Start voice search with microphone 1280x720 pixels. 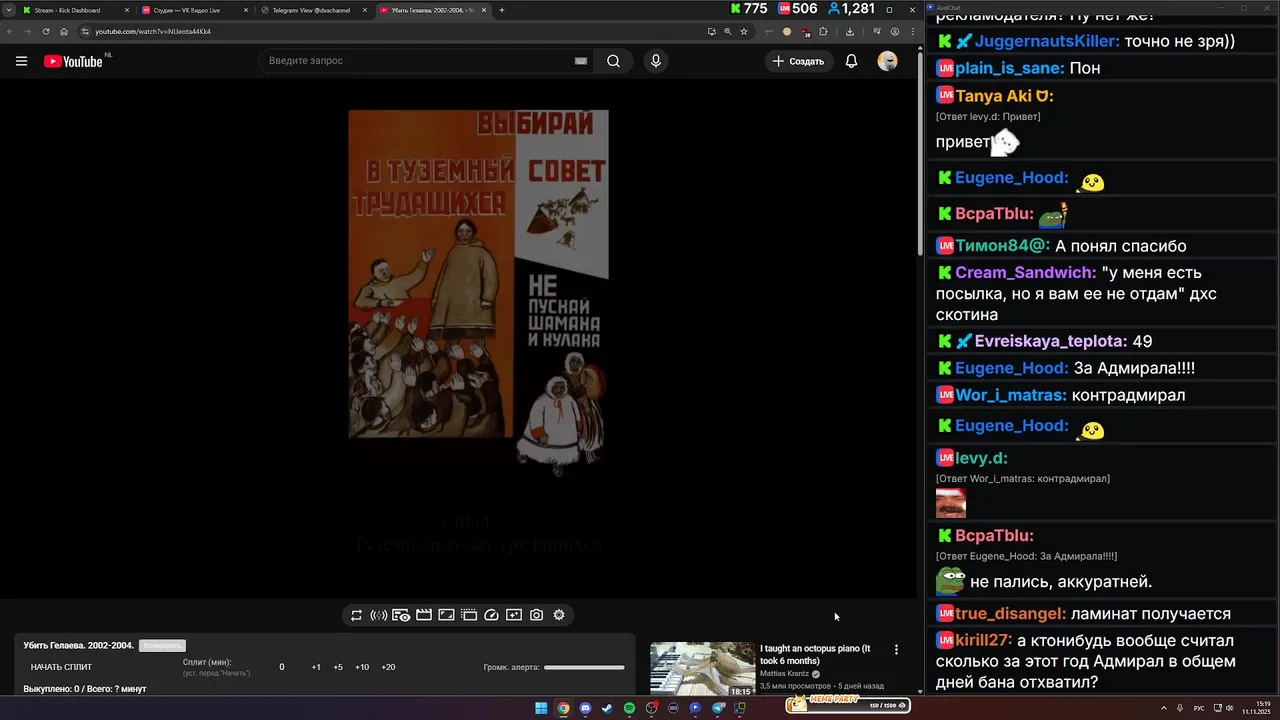point(655,61)
